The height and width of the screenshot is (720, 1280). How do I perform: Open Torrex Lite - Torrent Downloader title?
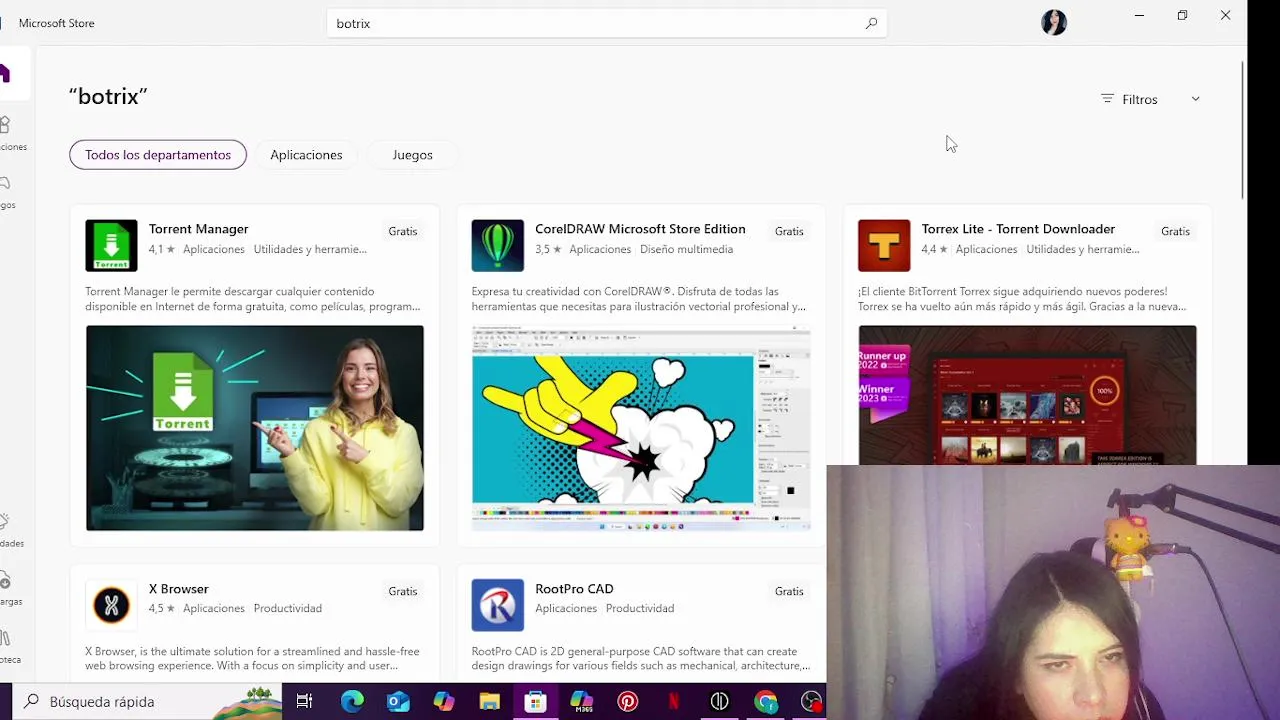tap(1018, 229)
